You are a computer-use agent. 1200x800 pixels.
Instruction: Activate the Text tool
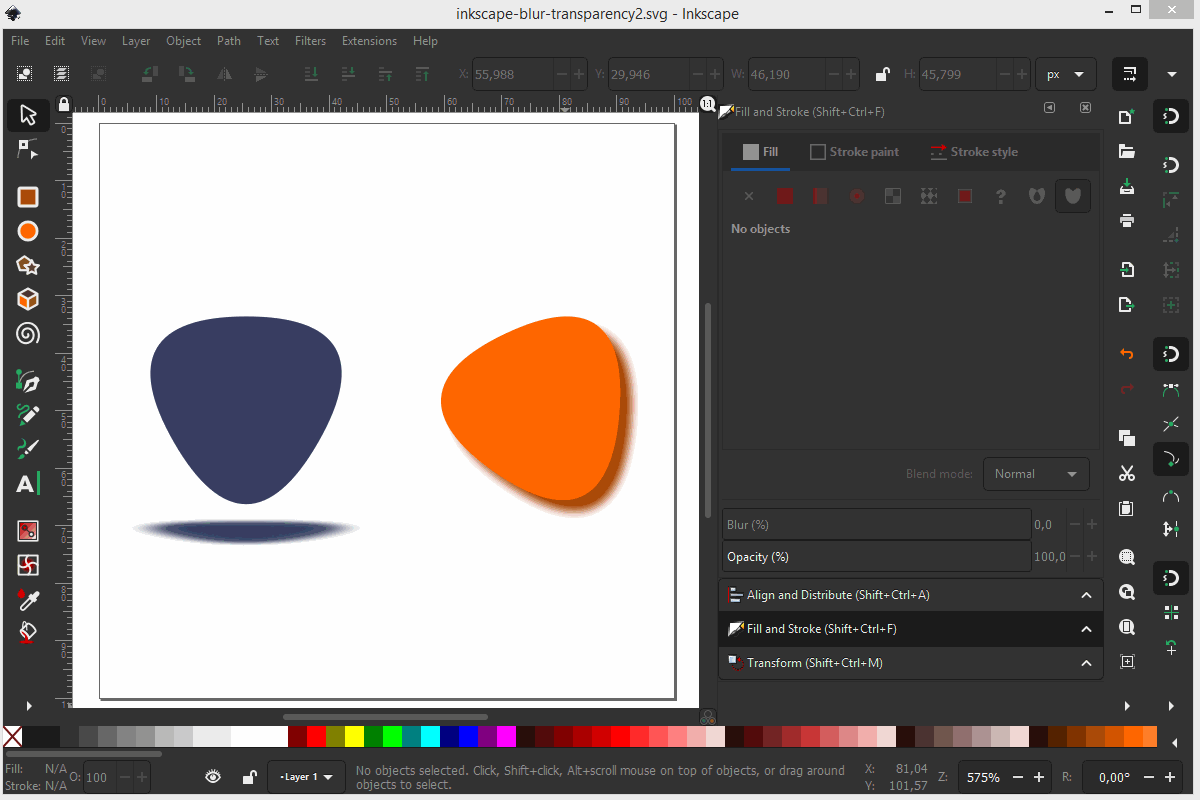(27, 485)
